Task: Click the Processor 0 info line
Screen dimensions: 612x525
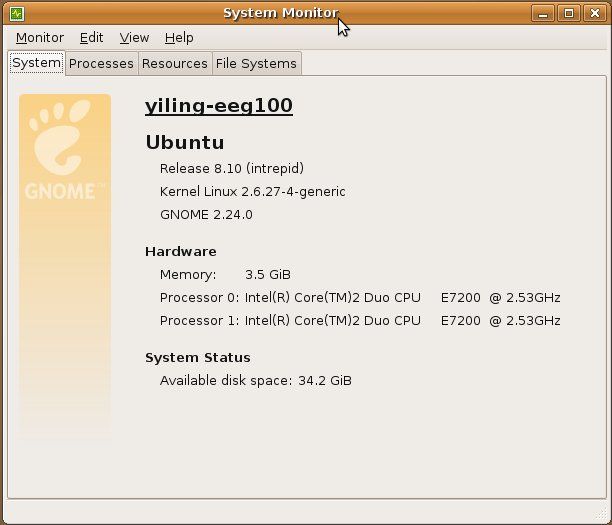Action: tap(360, 297)
